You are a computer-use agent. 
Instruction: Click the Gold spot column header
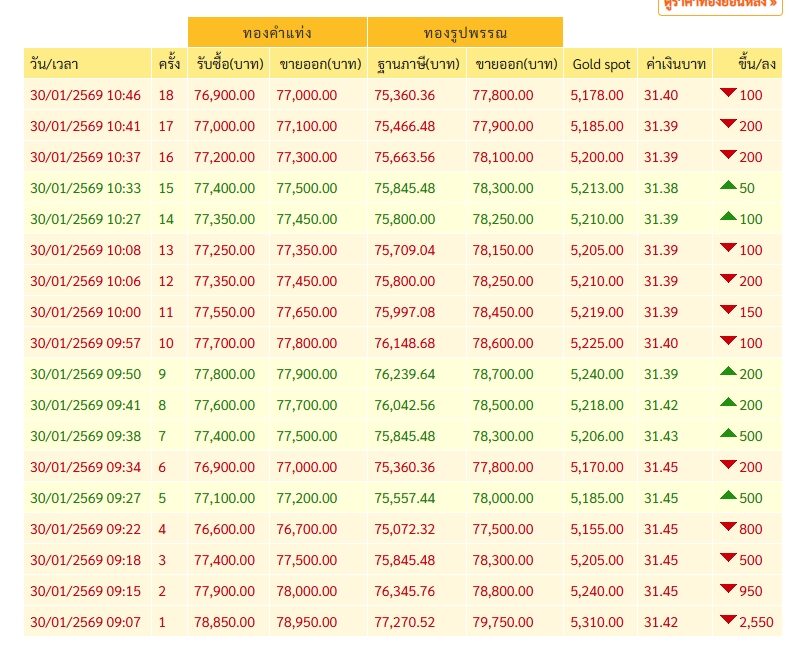(x=600, y=64)
